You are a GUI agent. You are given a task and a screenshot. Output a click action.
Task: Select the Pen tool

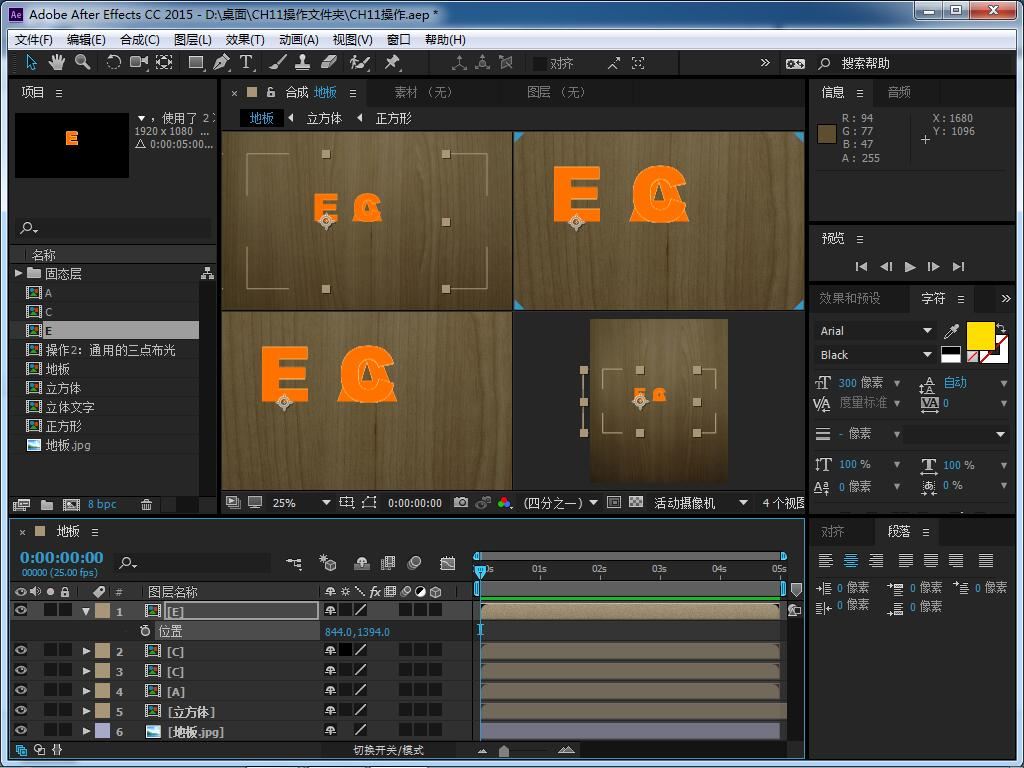click(221, 62)
